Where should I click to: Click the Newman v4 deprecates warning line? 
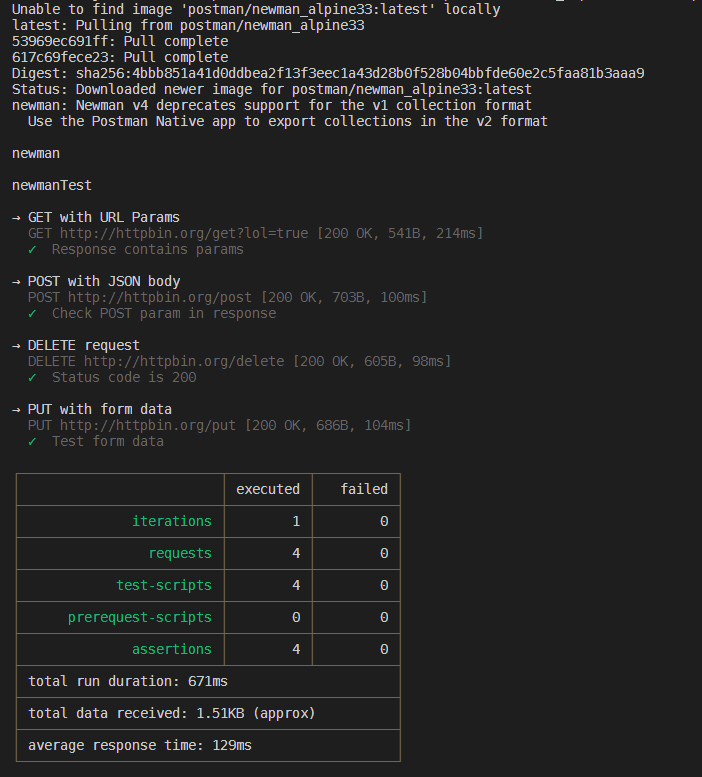click(x=271, y=105)
